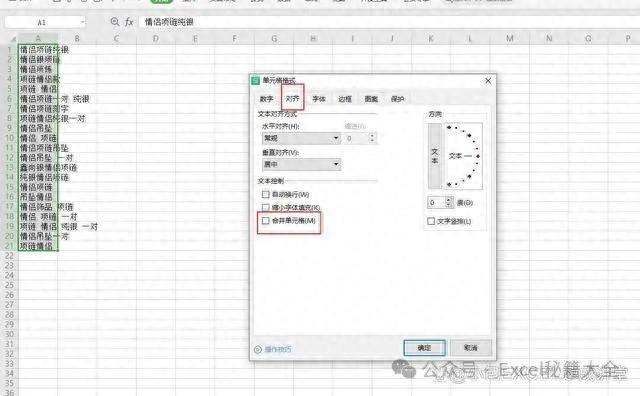
Task: Click the vertical 文本 orientation button
Action: (435, 156)
